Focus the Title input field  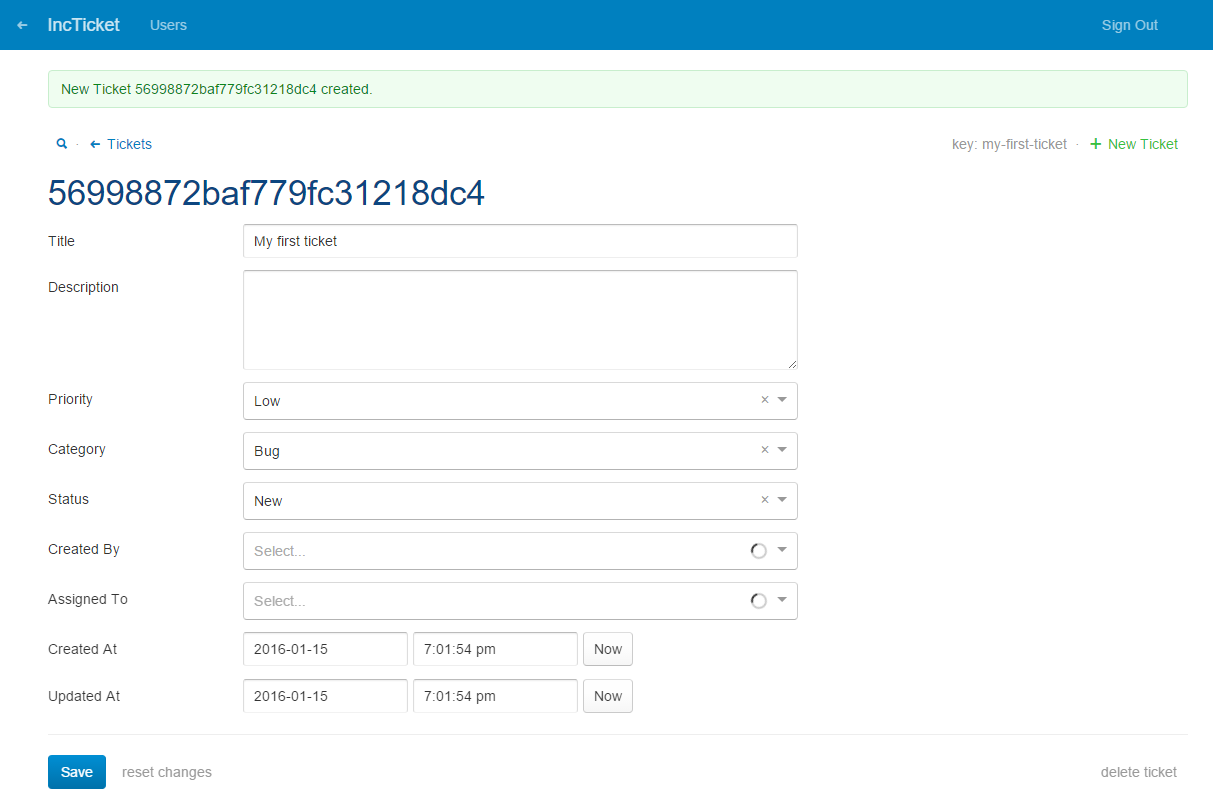point(520,241)
